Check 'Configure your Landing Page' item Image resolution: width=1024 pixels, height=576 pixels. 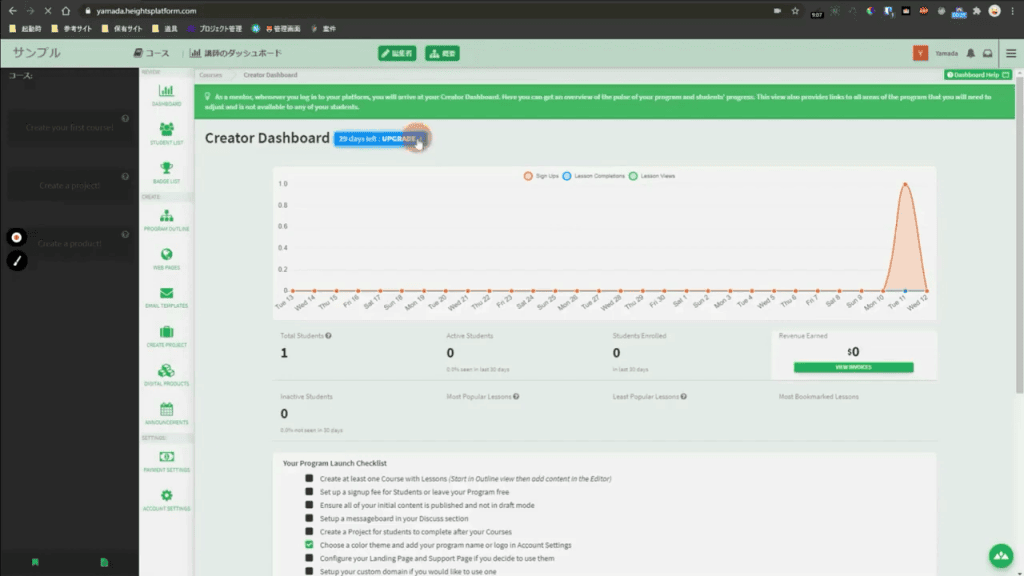click(309, 558)
